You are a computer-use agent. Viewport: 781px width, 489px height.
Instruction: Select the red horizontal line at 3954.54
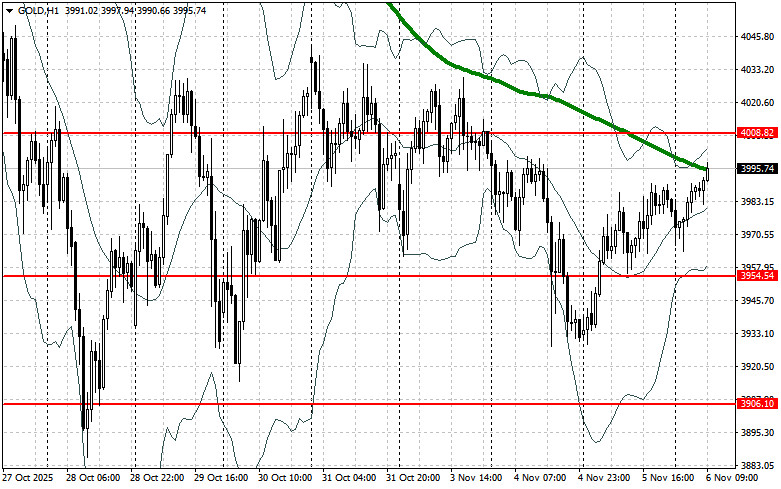(x=300, y=275)
